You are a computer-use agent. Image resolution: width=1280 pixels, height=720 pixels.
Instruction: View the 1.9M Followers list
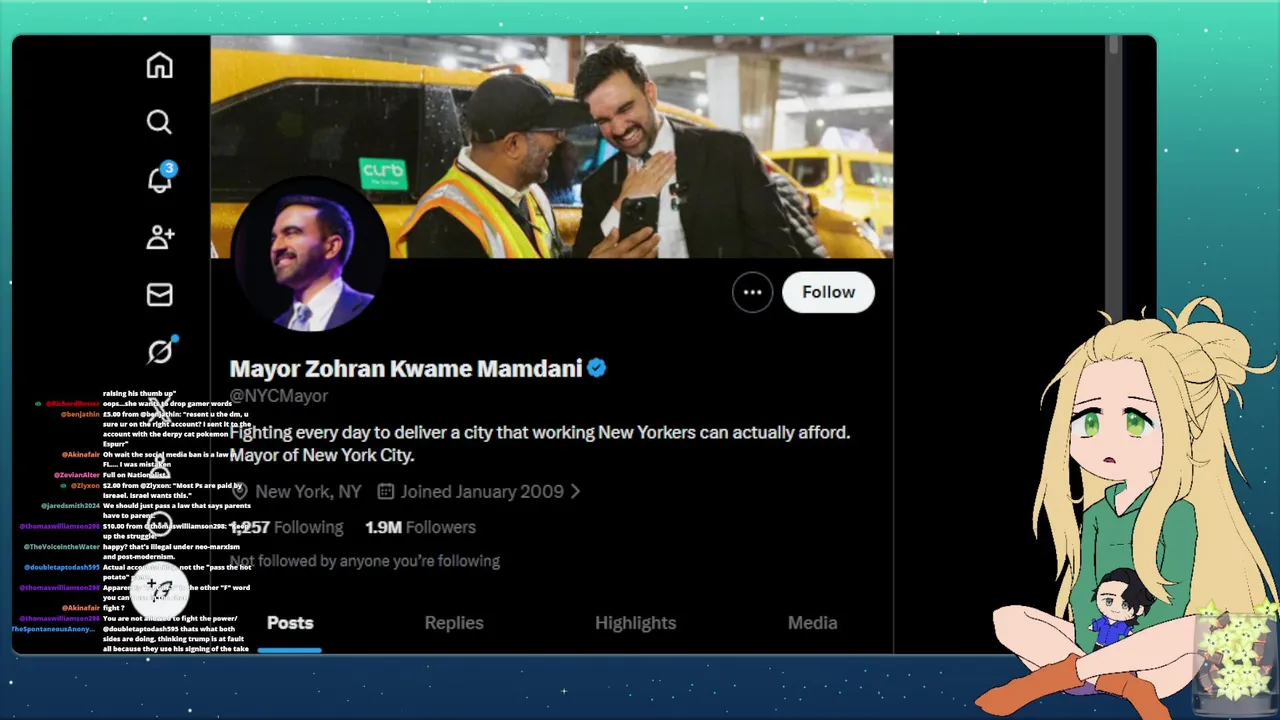coord(420,527)
